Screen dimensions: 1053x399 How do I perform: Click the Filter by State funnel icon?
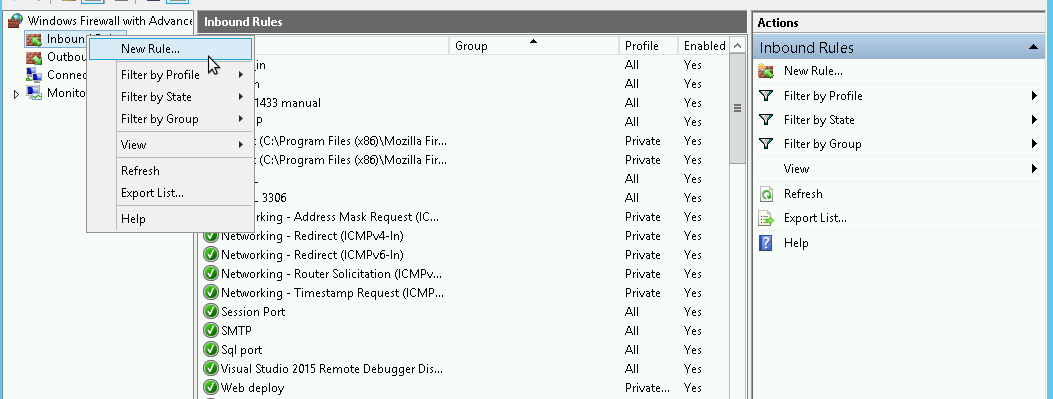click(766, 120)
